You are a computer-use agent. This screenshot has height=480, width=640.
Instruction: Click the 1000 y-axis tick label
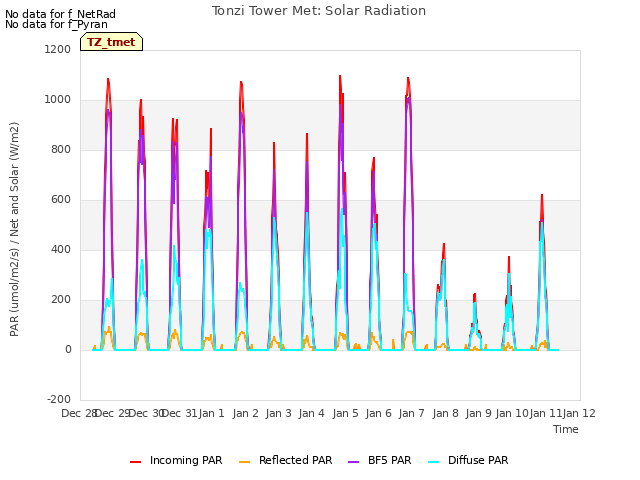pos(58,100)
